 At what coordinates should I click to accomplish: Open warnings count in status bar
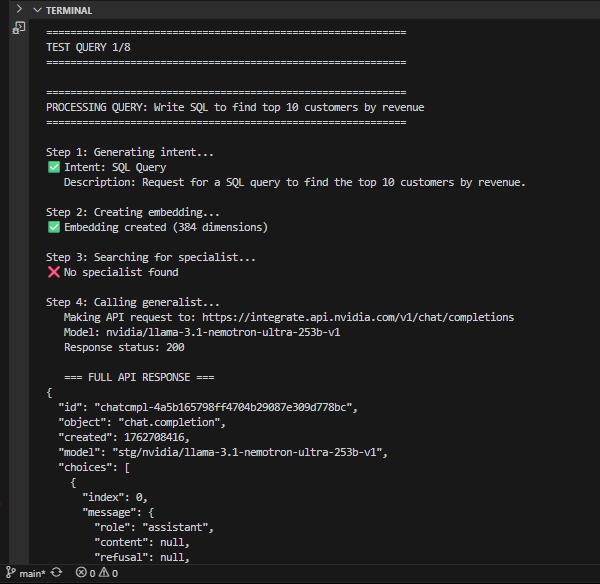[x=109, y=573]
